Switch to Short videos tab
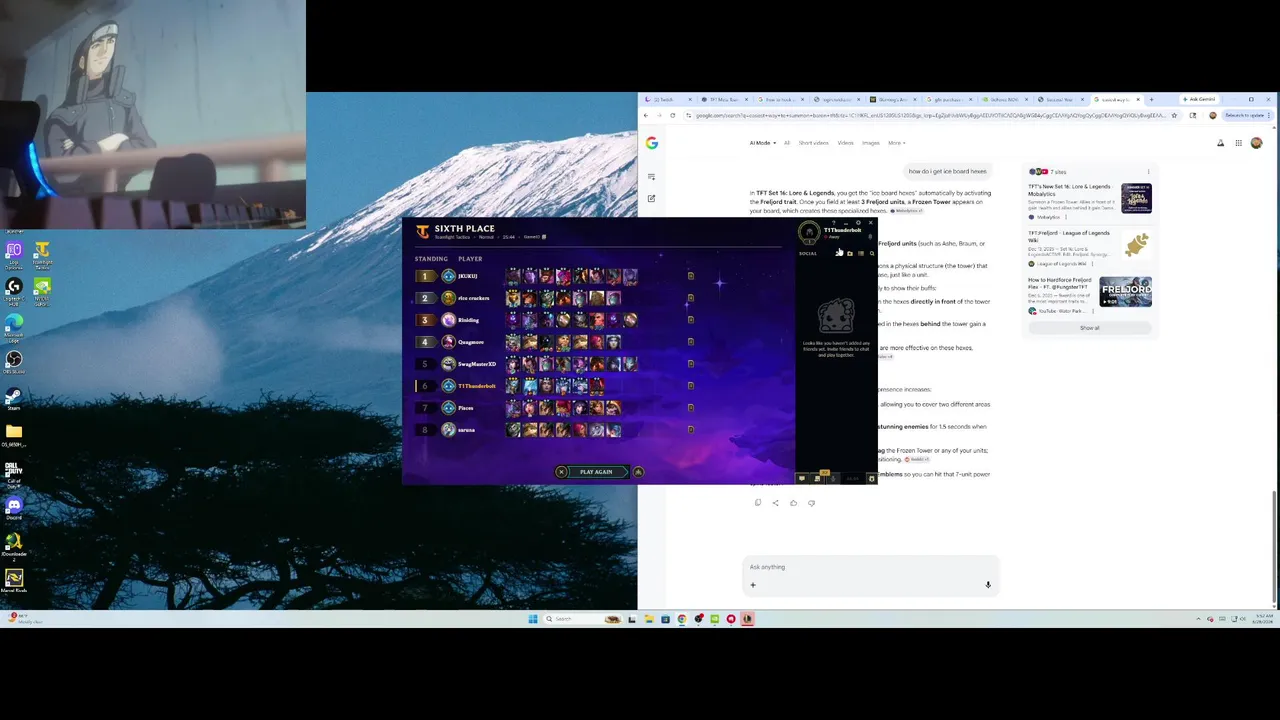This screenshot has width=1280, height=720. pos(813,143)
